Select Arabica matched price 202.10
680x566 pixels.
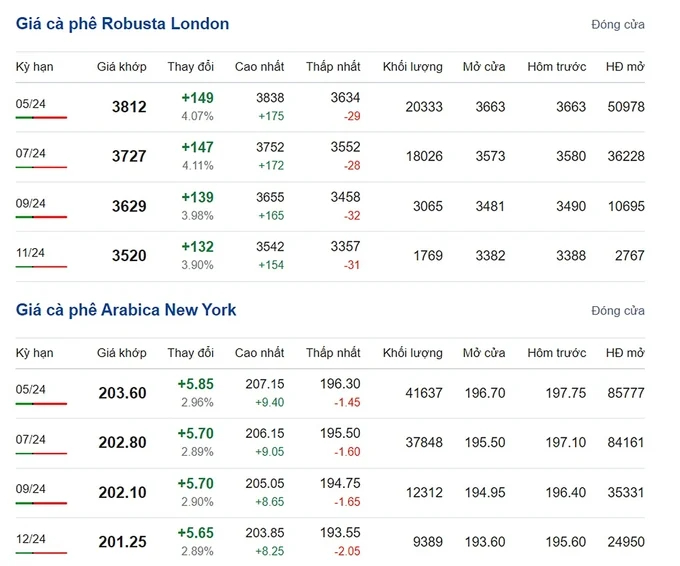click(x=122, y=492)
